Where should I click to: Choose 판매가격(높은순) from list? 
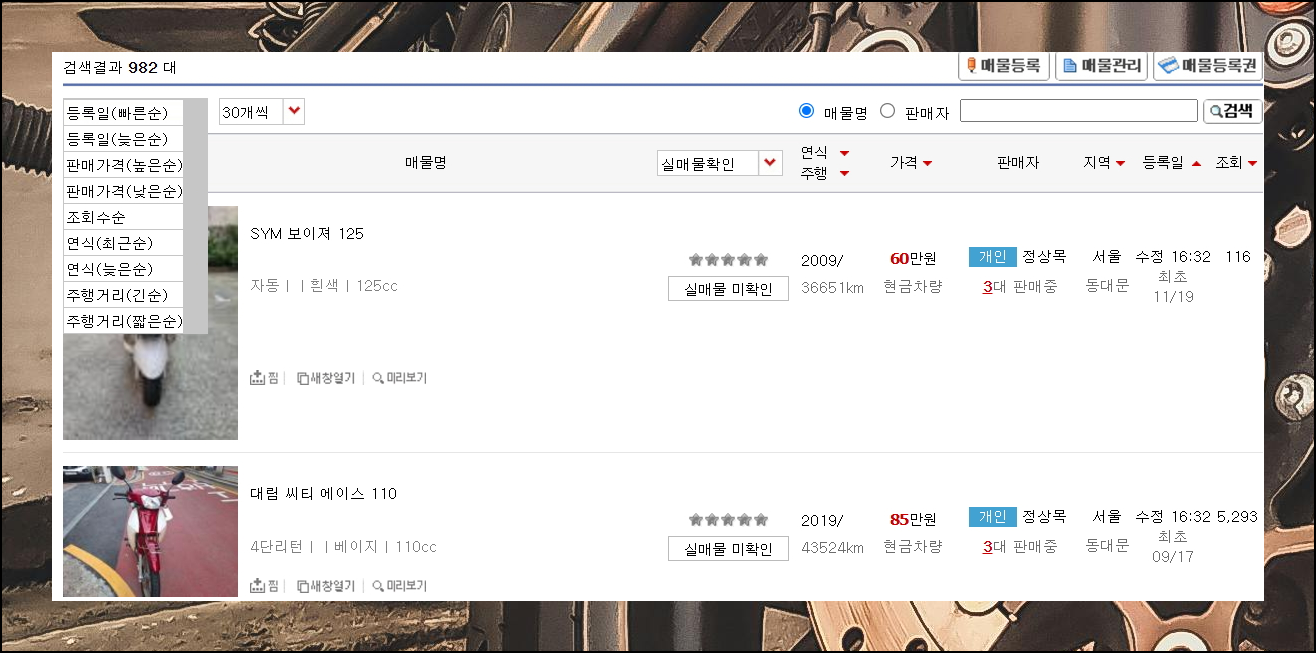click(124, 164)
